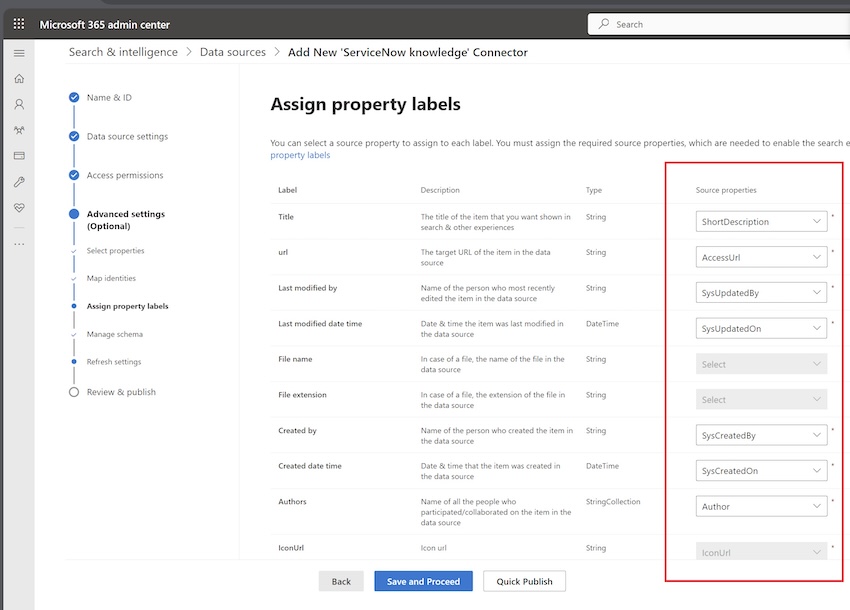Click the Save and Proceed button
The width and height of the screenshot is (850, 610).
(x=423, y=581)
